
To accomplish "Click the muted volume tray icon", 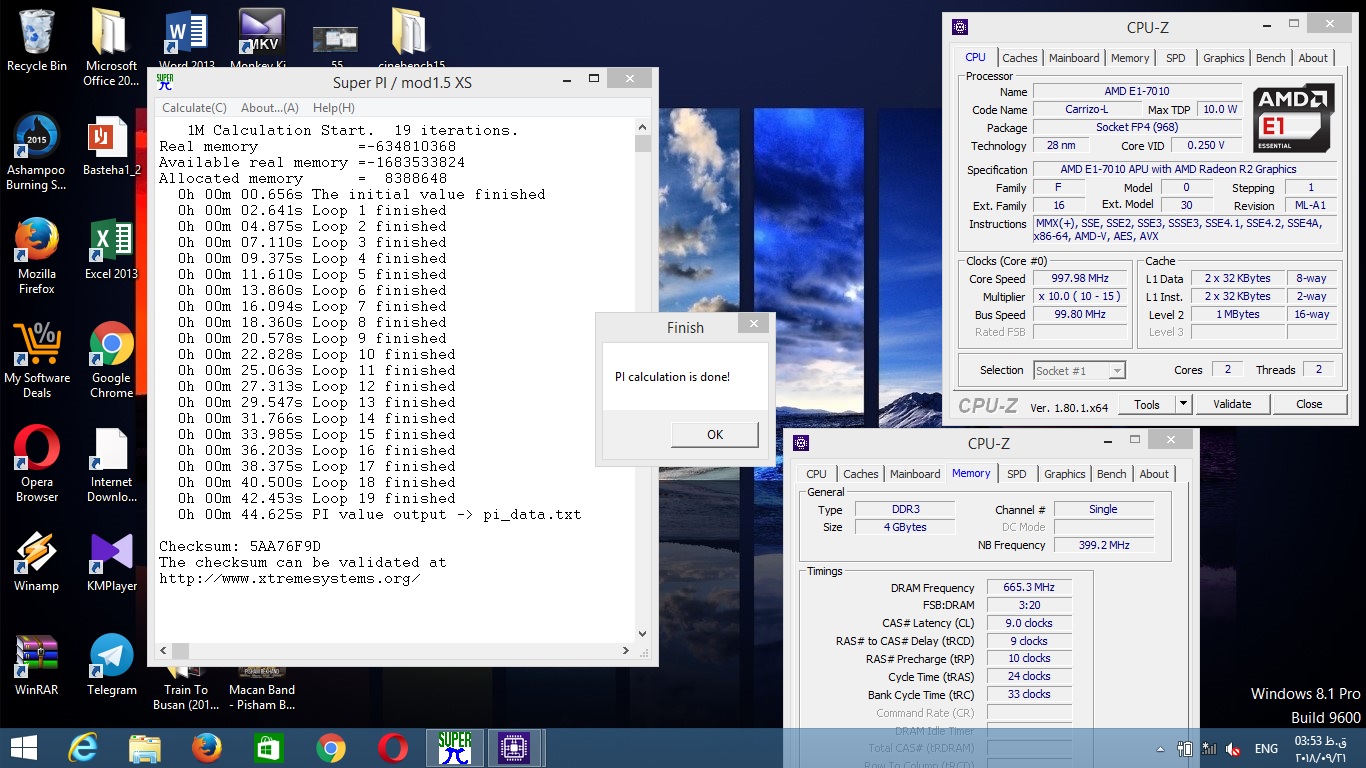I will [1233, 749].
